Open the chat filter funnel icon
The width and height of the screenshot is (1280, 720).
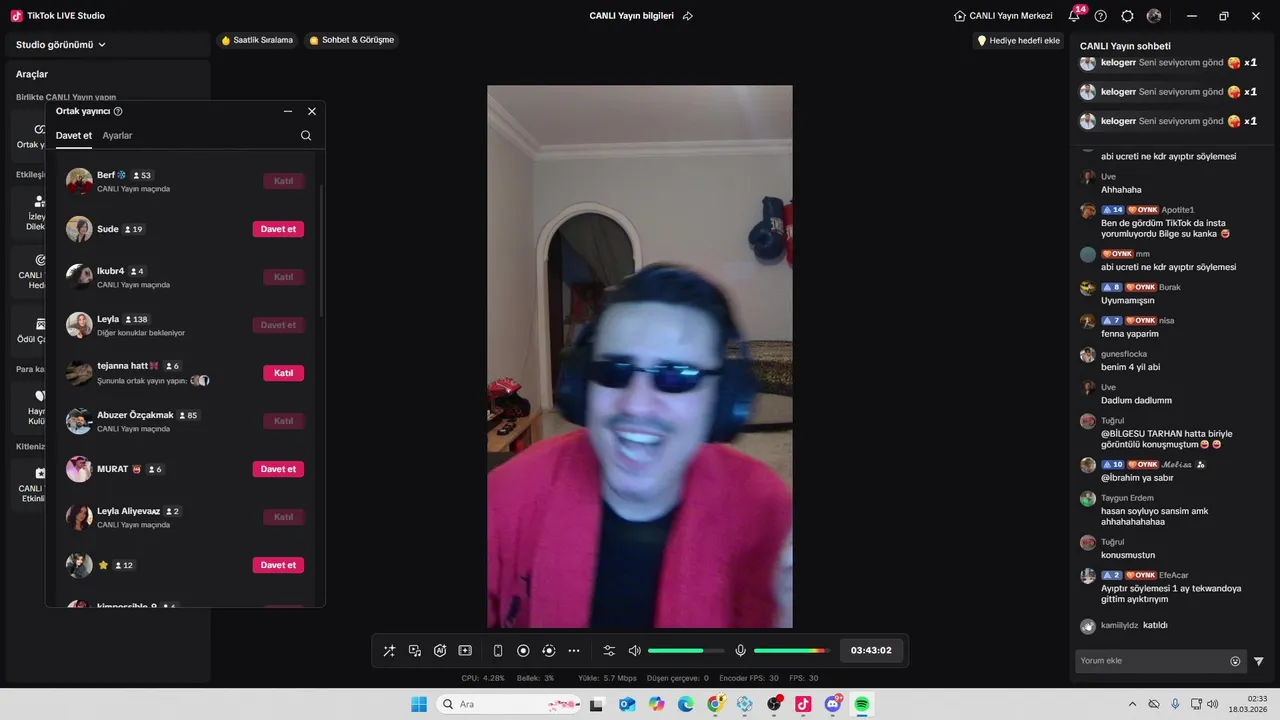[1259, 661]
